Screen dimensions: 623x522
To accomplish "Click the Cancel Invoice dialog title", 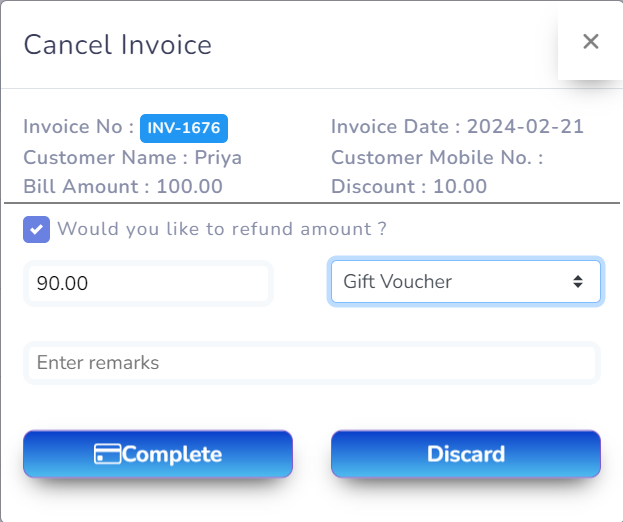I will [x=117, y=45].
